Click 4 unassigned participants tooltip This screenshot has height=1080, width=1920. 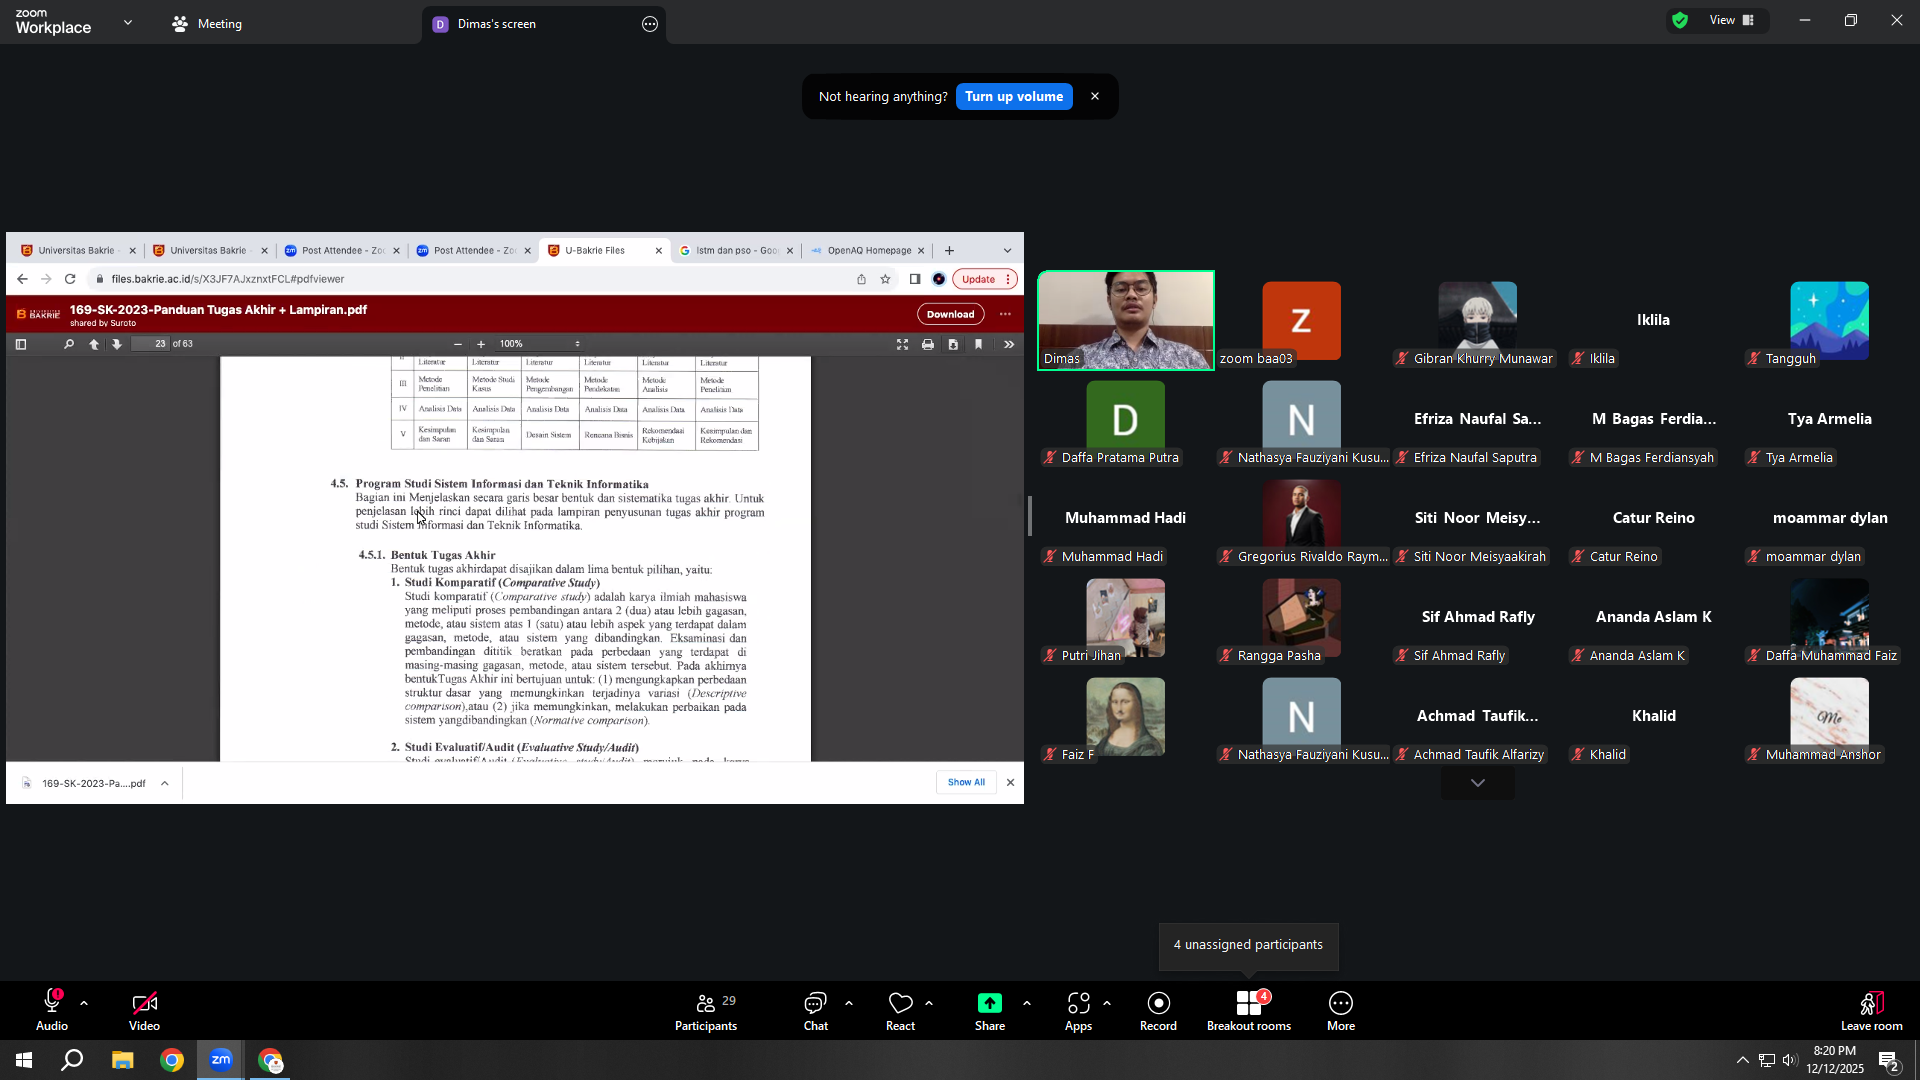(1248, 945)
